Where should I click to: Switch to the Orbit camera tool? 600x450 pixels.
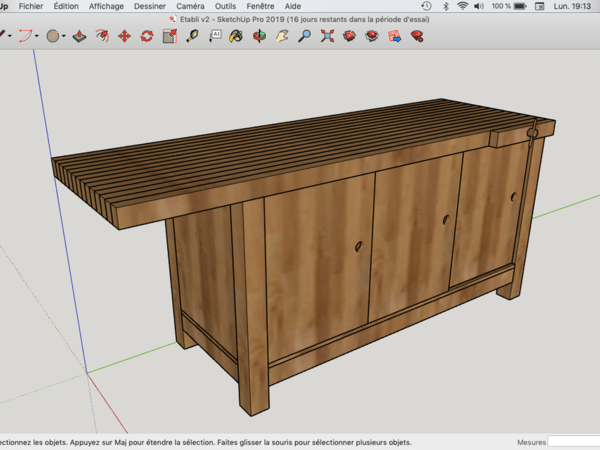(259, 36)
